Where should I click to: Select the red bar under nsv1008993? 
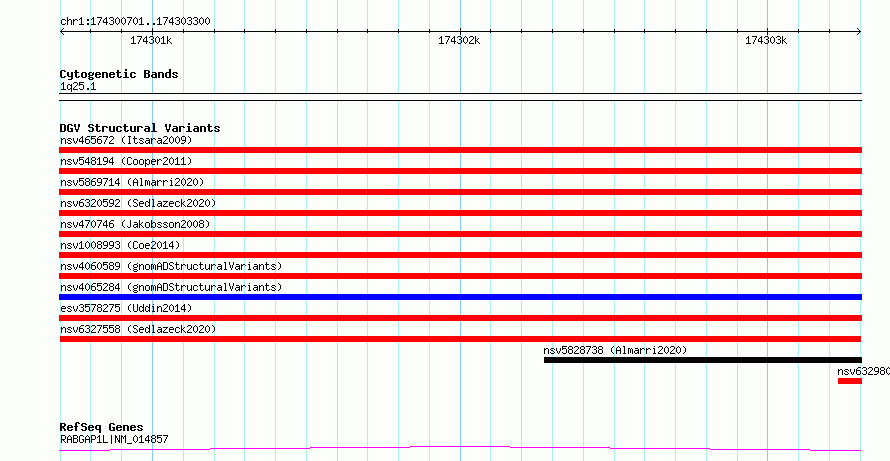460,255
